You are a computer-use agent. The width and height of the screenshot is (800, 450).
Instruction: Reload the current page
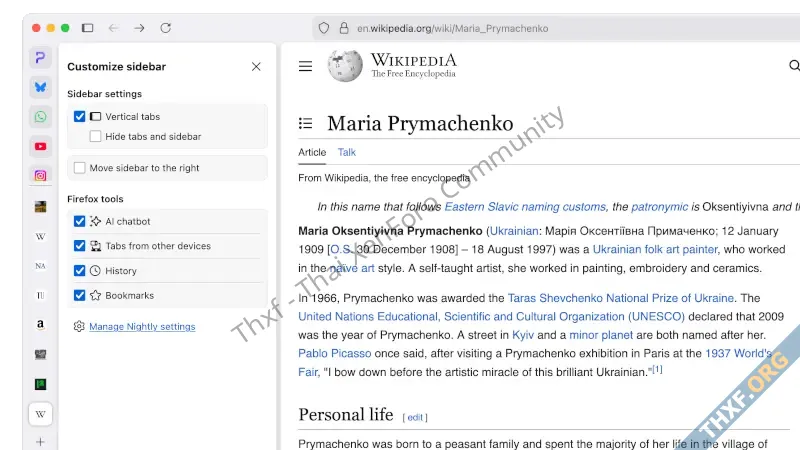coord(165,28)
